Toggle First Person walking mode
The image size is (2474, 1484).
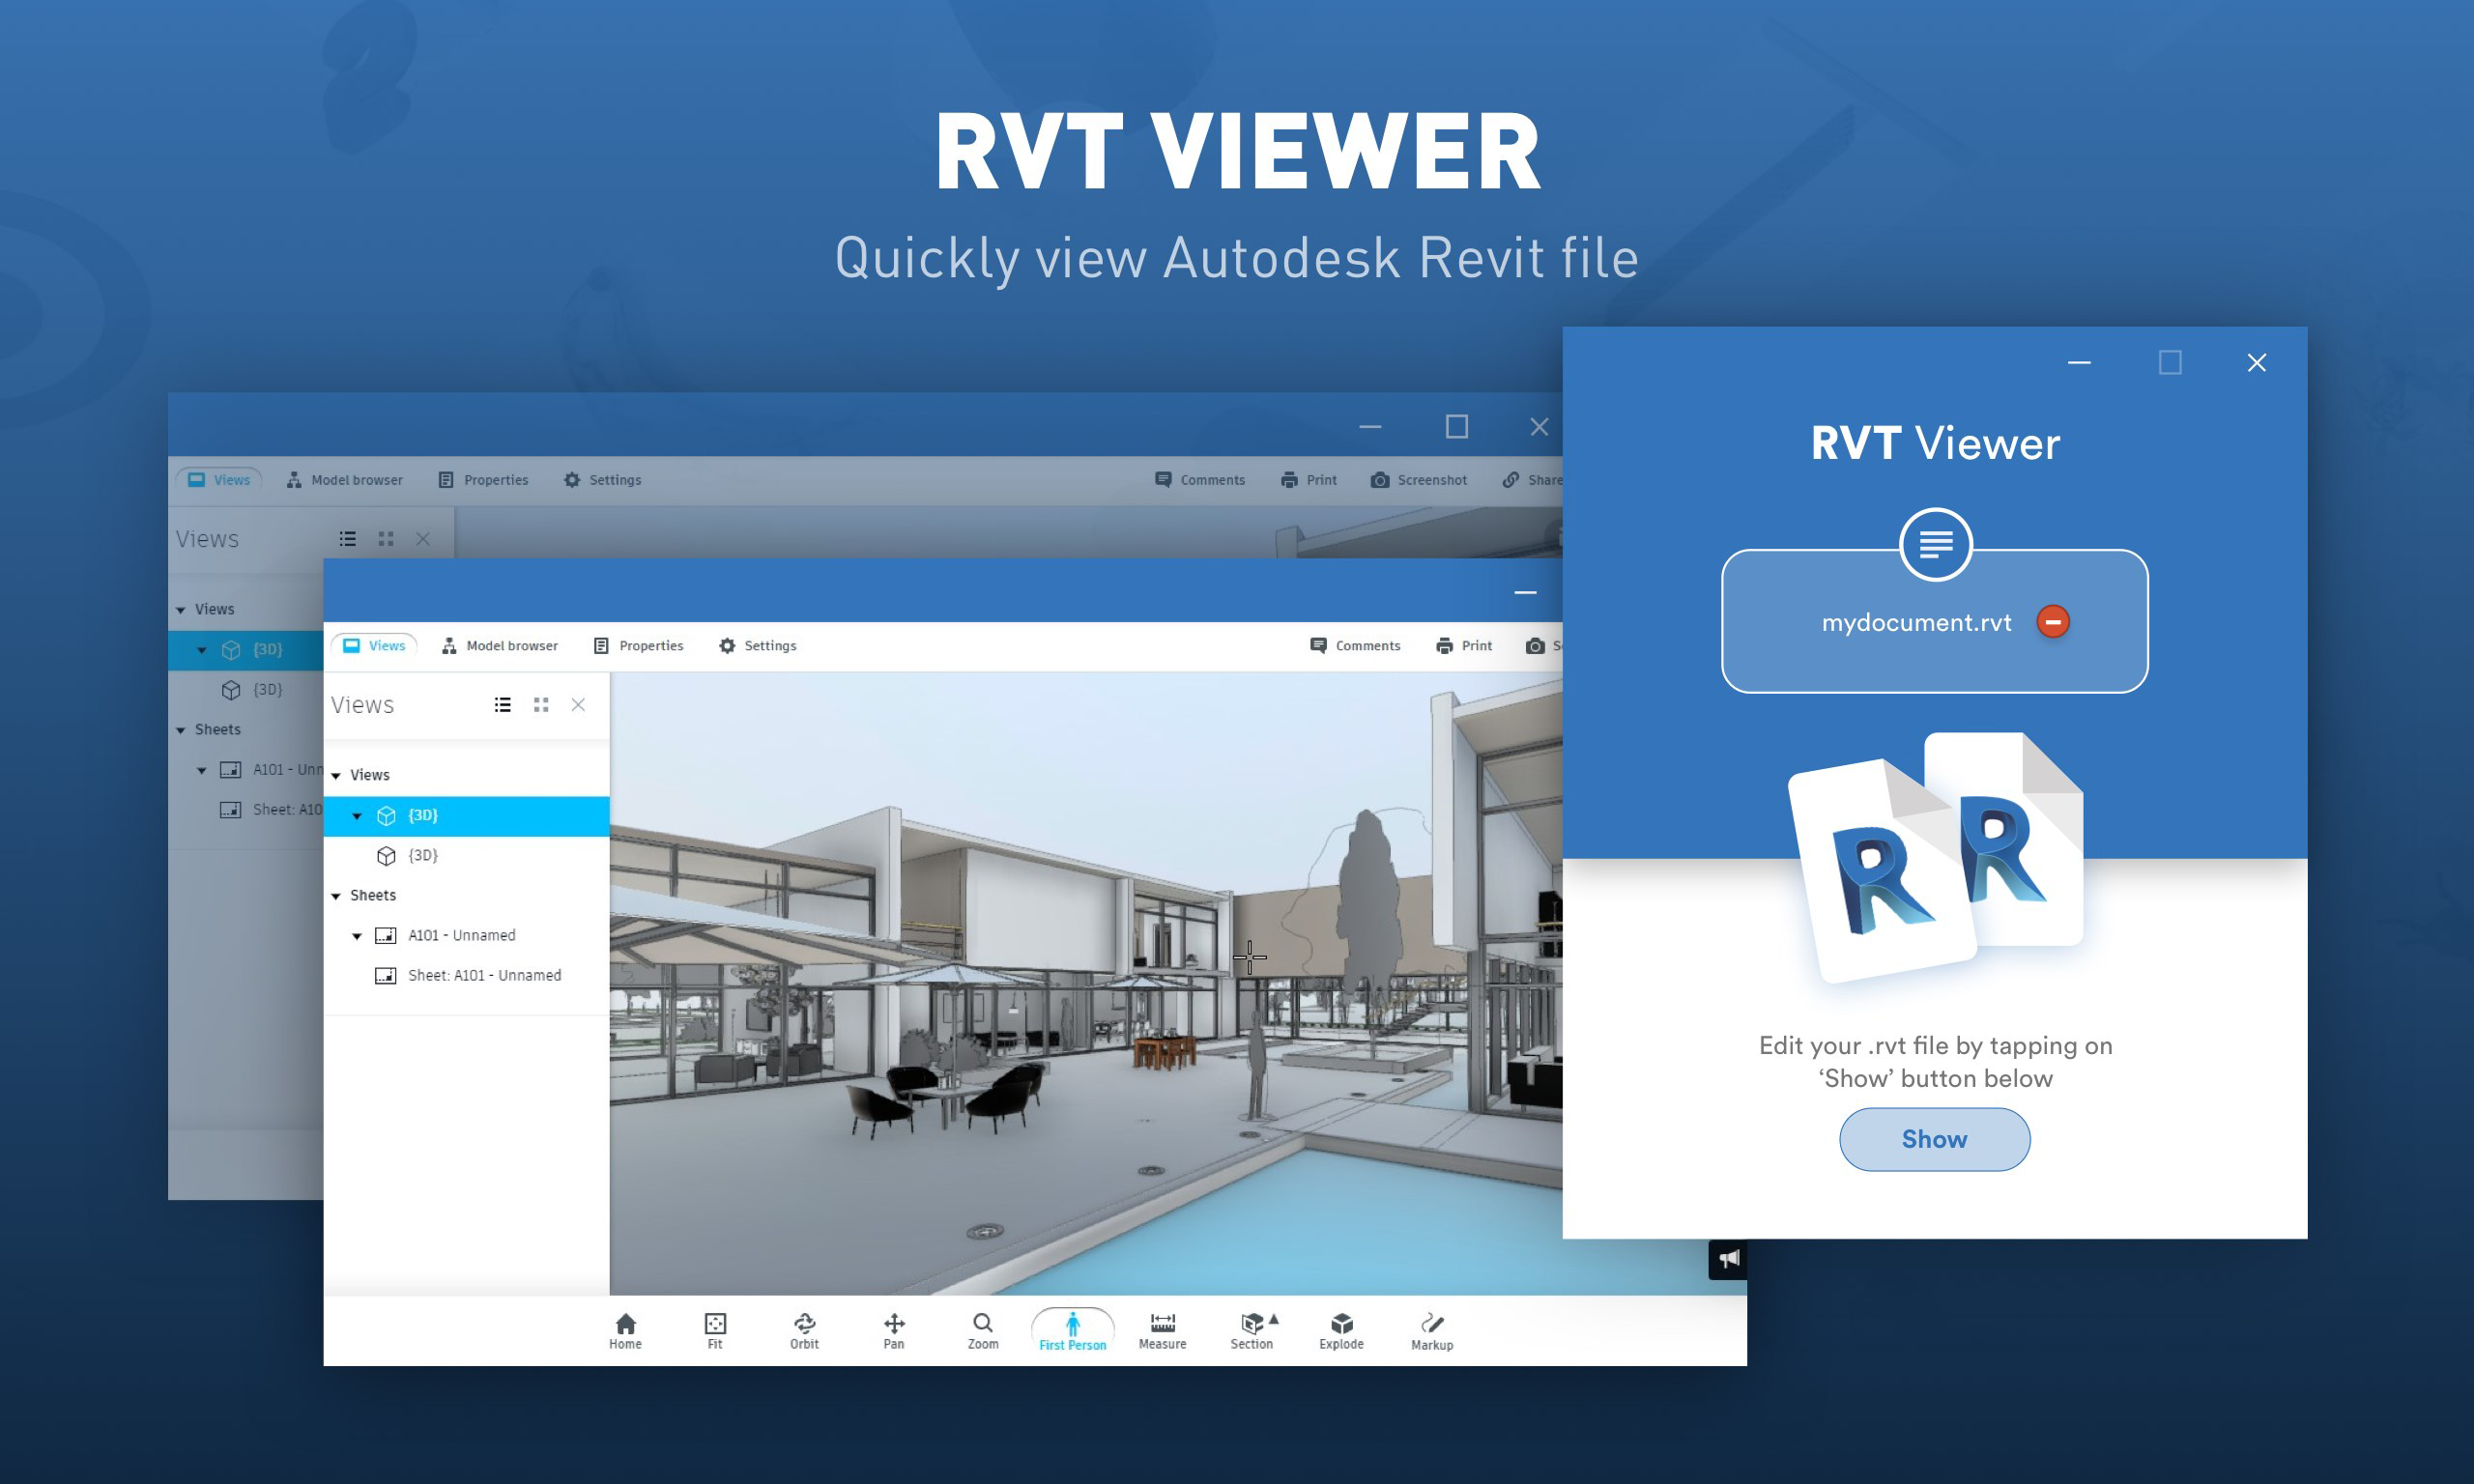point(1071,1330)
